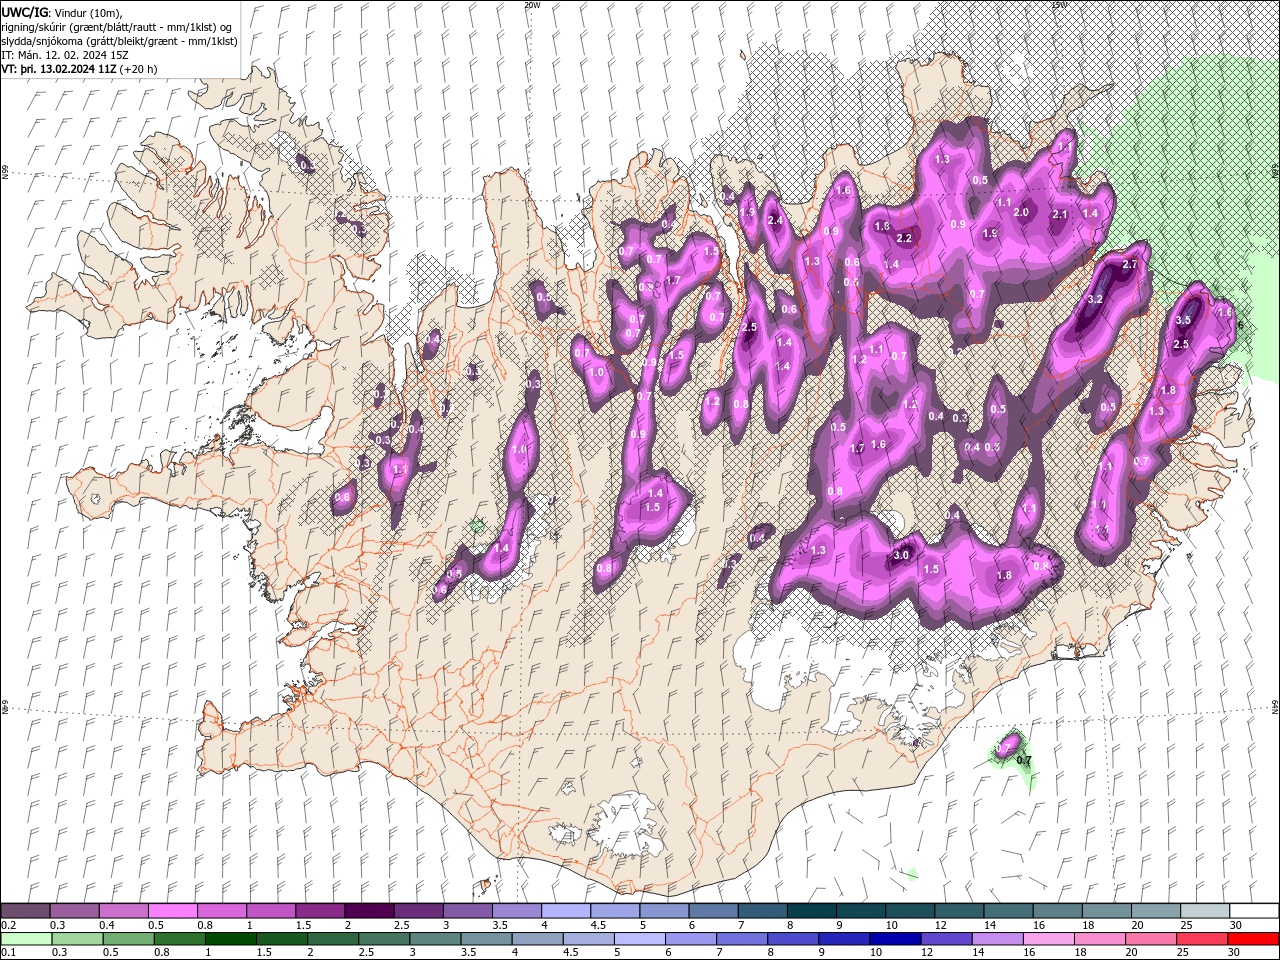Click the '20W' longitude label at top
Screen dimensions: 1280x960
click(532, 5)
